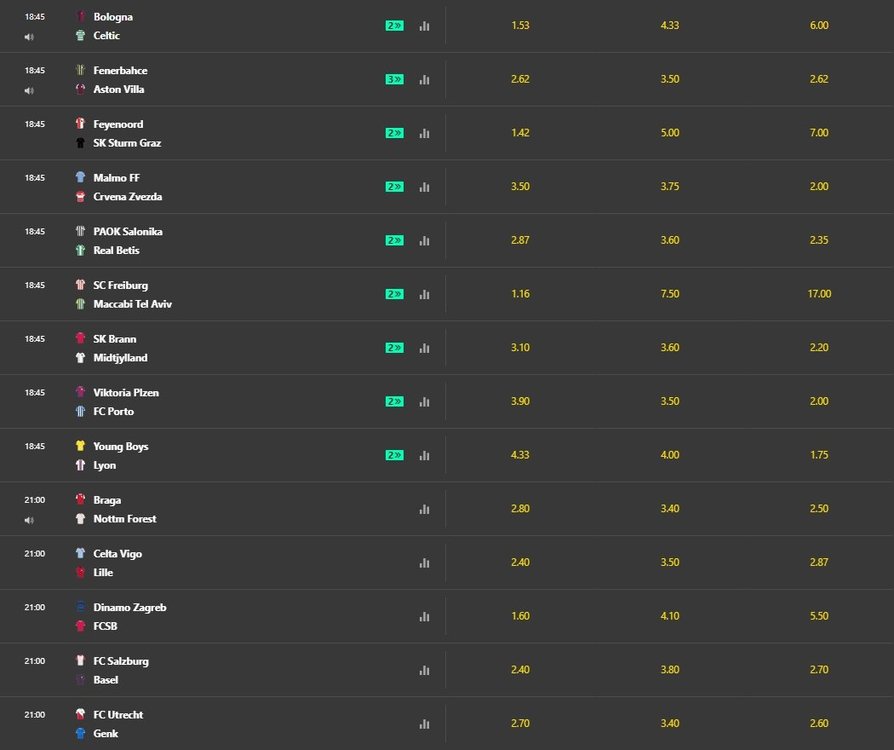Screen dimensions: 894x750
Task: Expand green 2» badge for Viktoria Plzen match
Action: click(x=394, y=402)
